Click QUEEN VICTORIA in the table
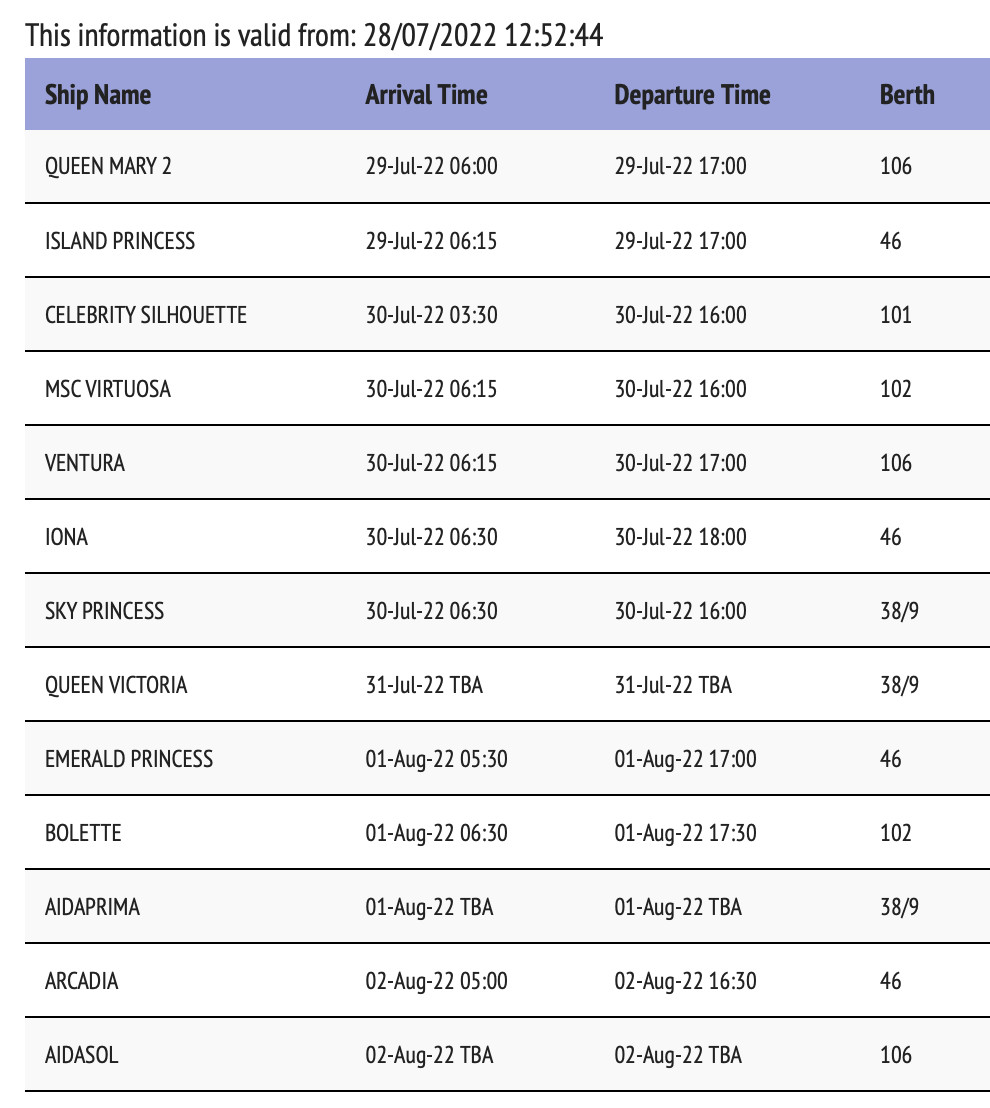 click(116, 685)
